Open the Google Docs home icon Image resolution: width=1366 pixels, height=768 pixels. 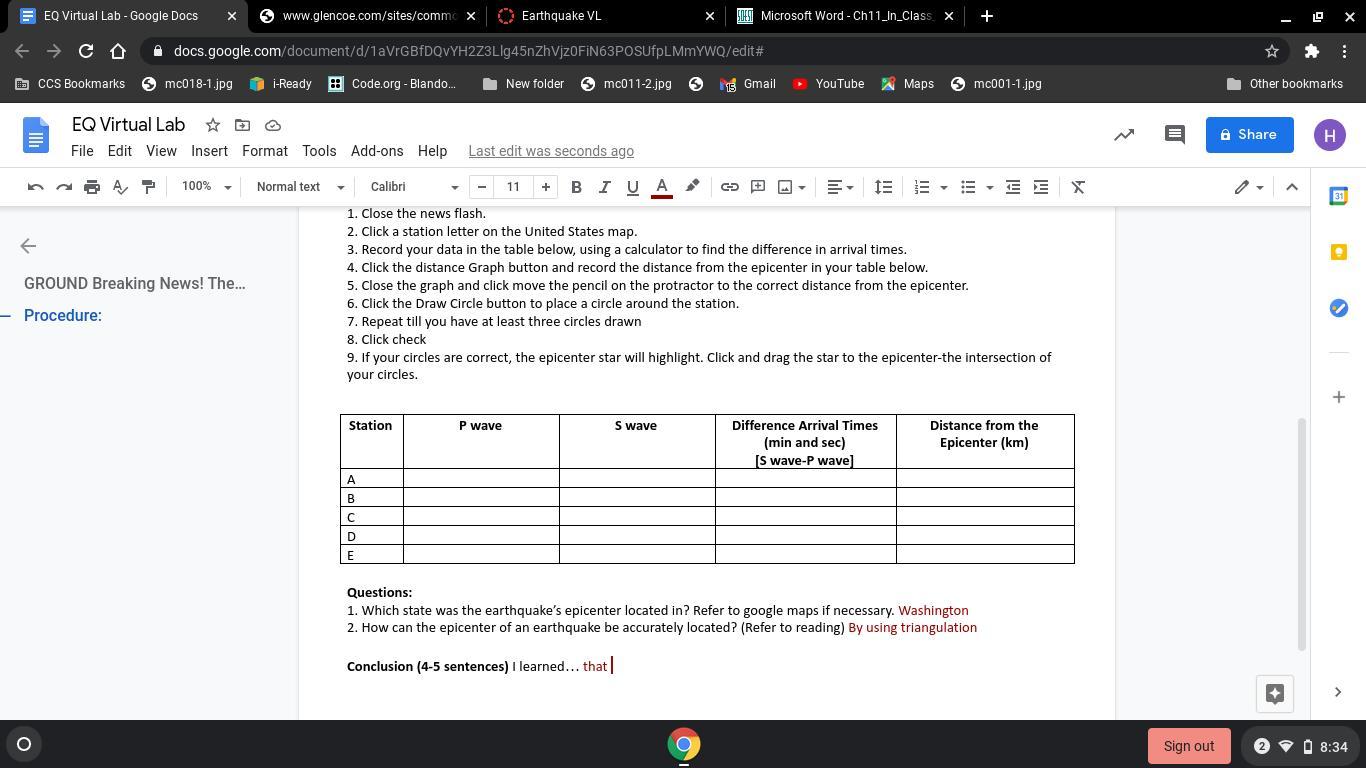coord(35,136)
